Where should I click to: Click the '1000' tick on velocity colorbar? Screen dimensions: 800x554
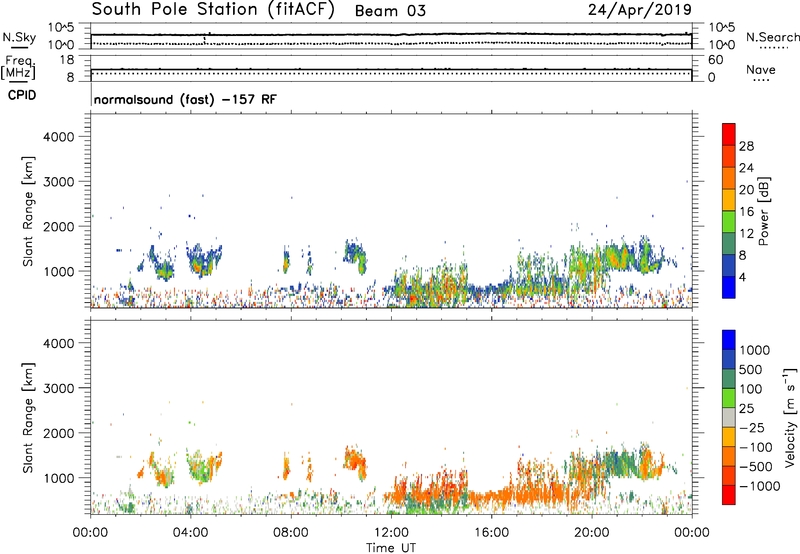coord(755,350)
